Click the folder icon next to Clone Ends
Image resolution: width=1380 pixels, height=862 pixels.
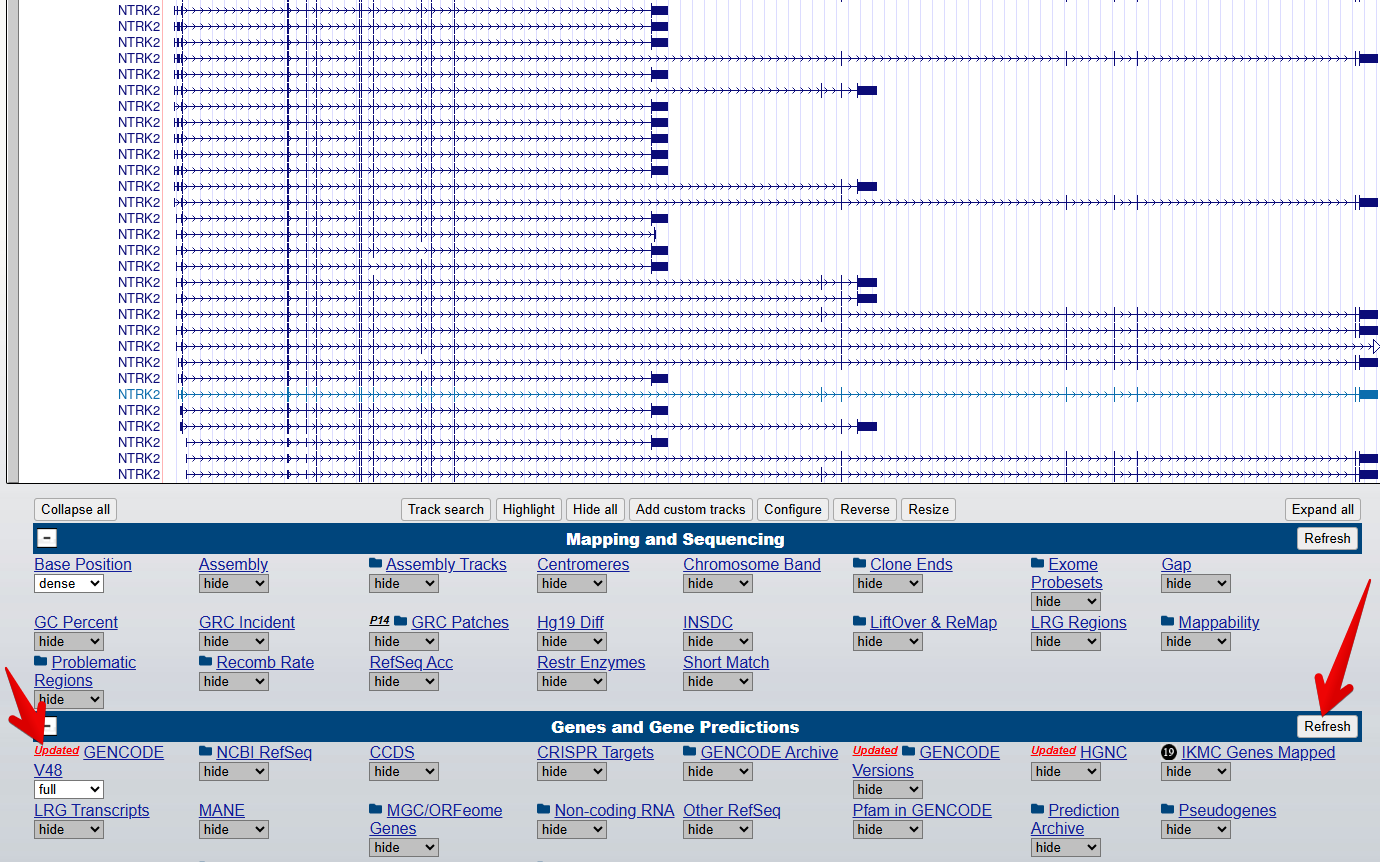tap(860, 564)
